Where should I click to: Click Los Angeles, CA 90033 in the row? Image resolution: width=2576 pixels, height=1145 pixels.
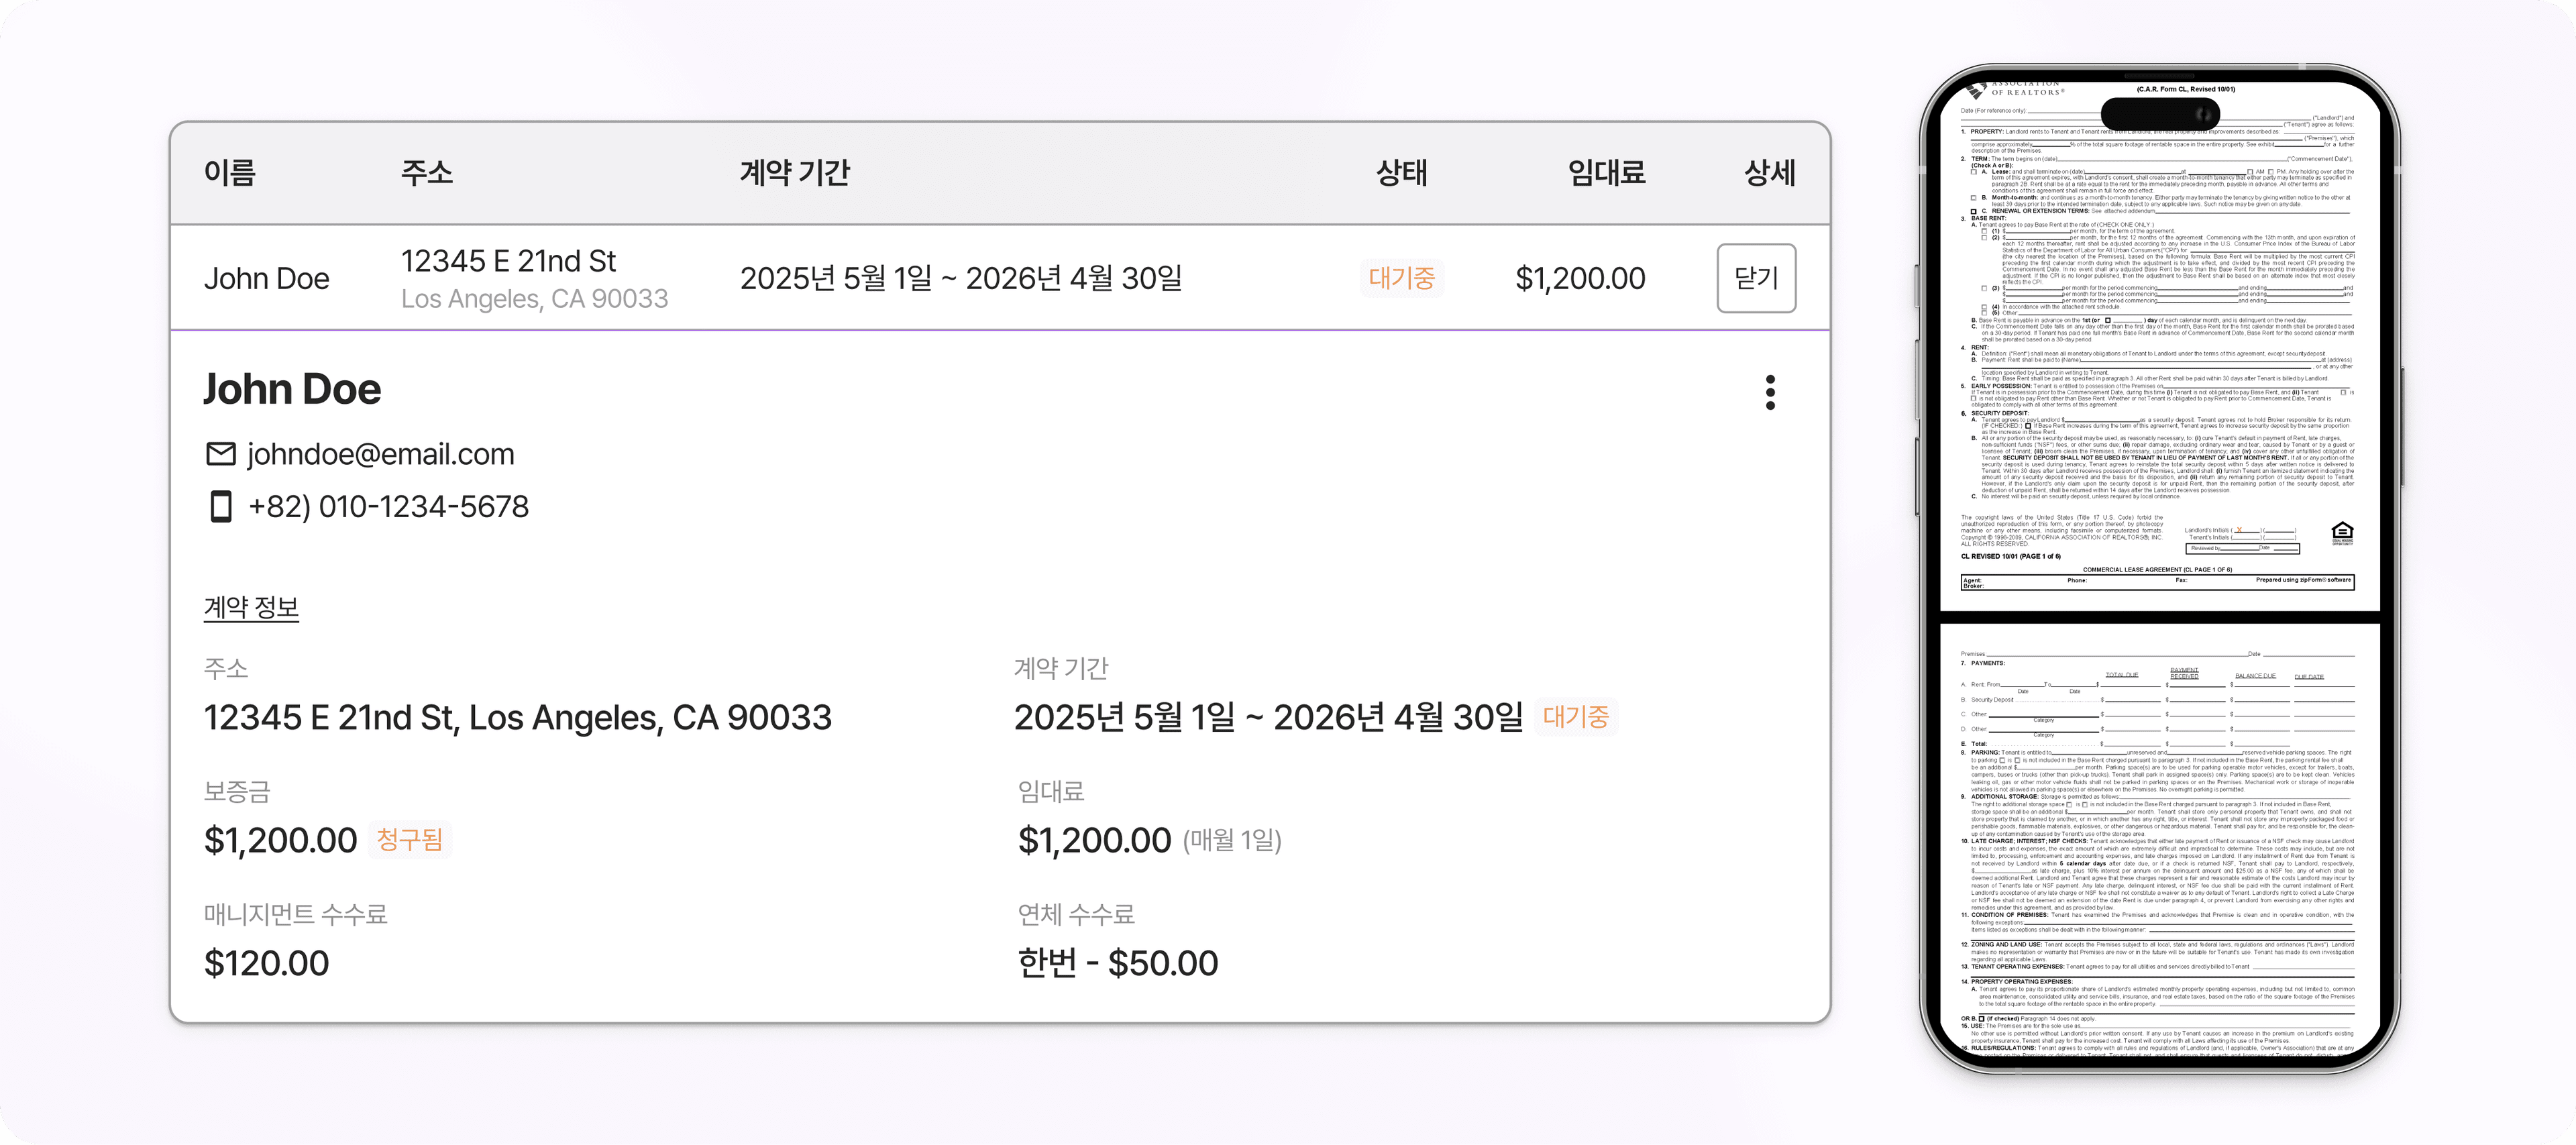coord(534,299)
